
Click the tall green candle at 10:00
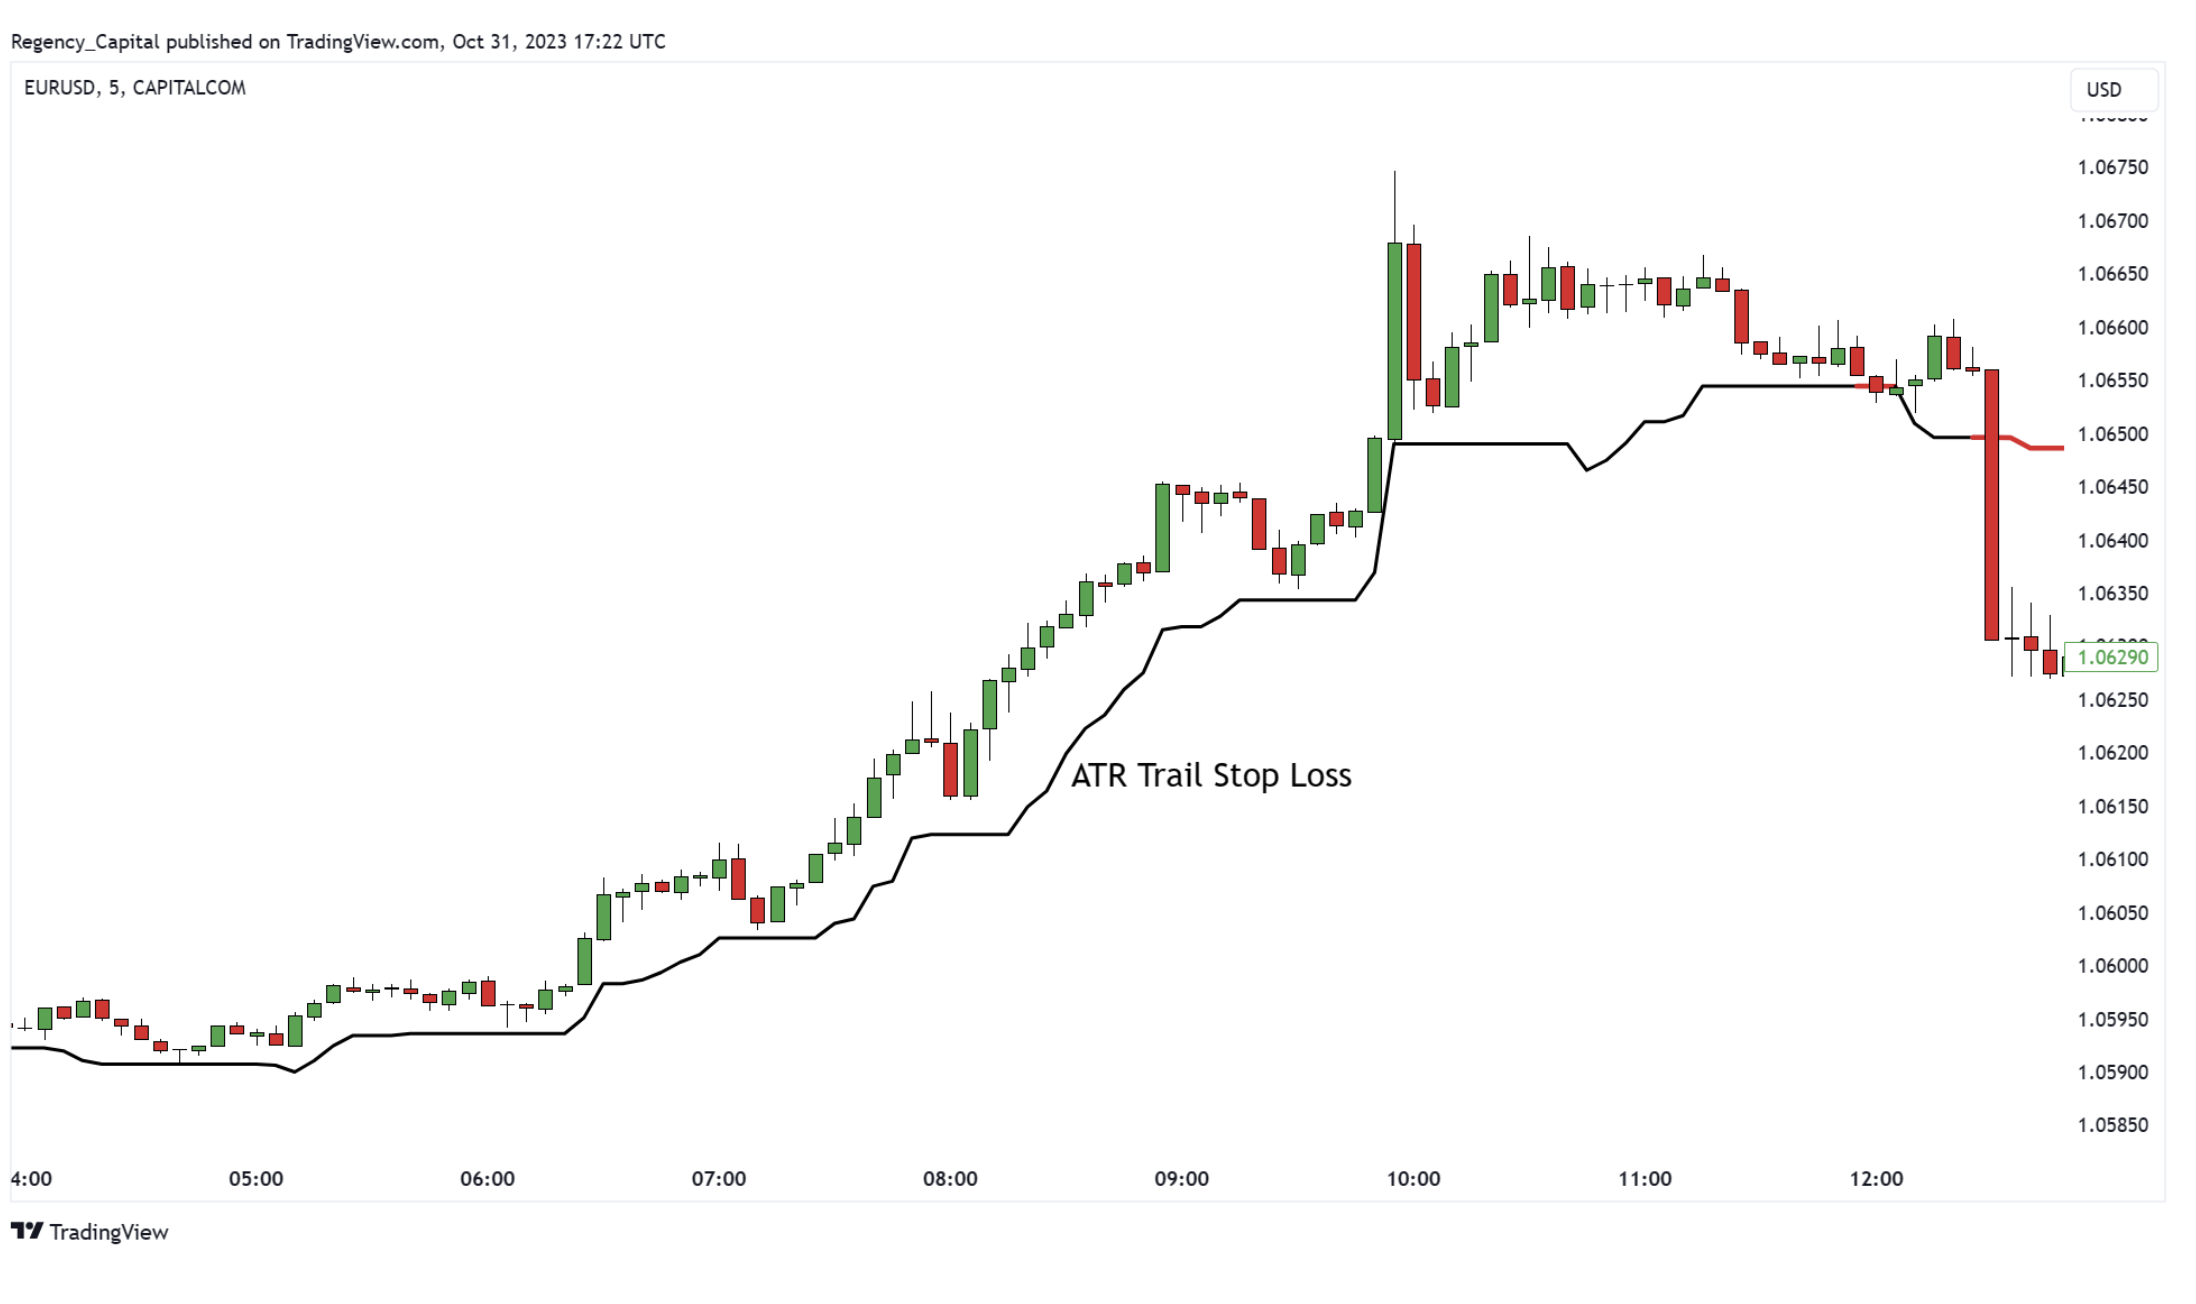[x=1394, y=341]
